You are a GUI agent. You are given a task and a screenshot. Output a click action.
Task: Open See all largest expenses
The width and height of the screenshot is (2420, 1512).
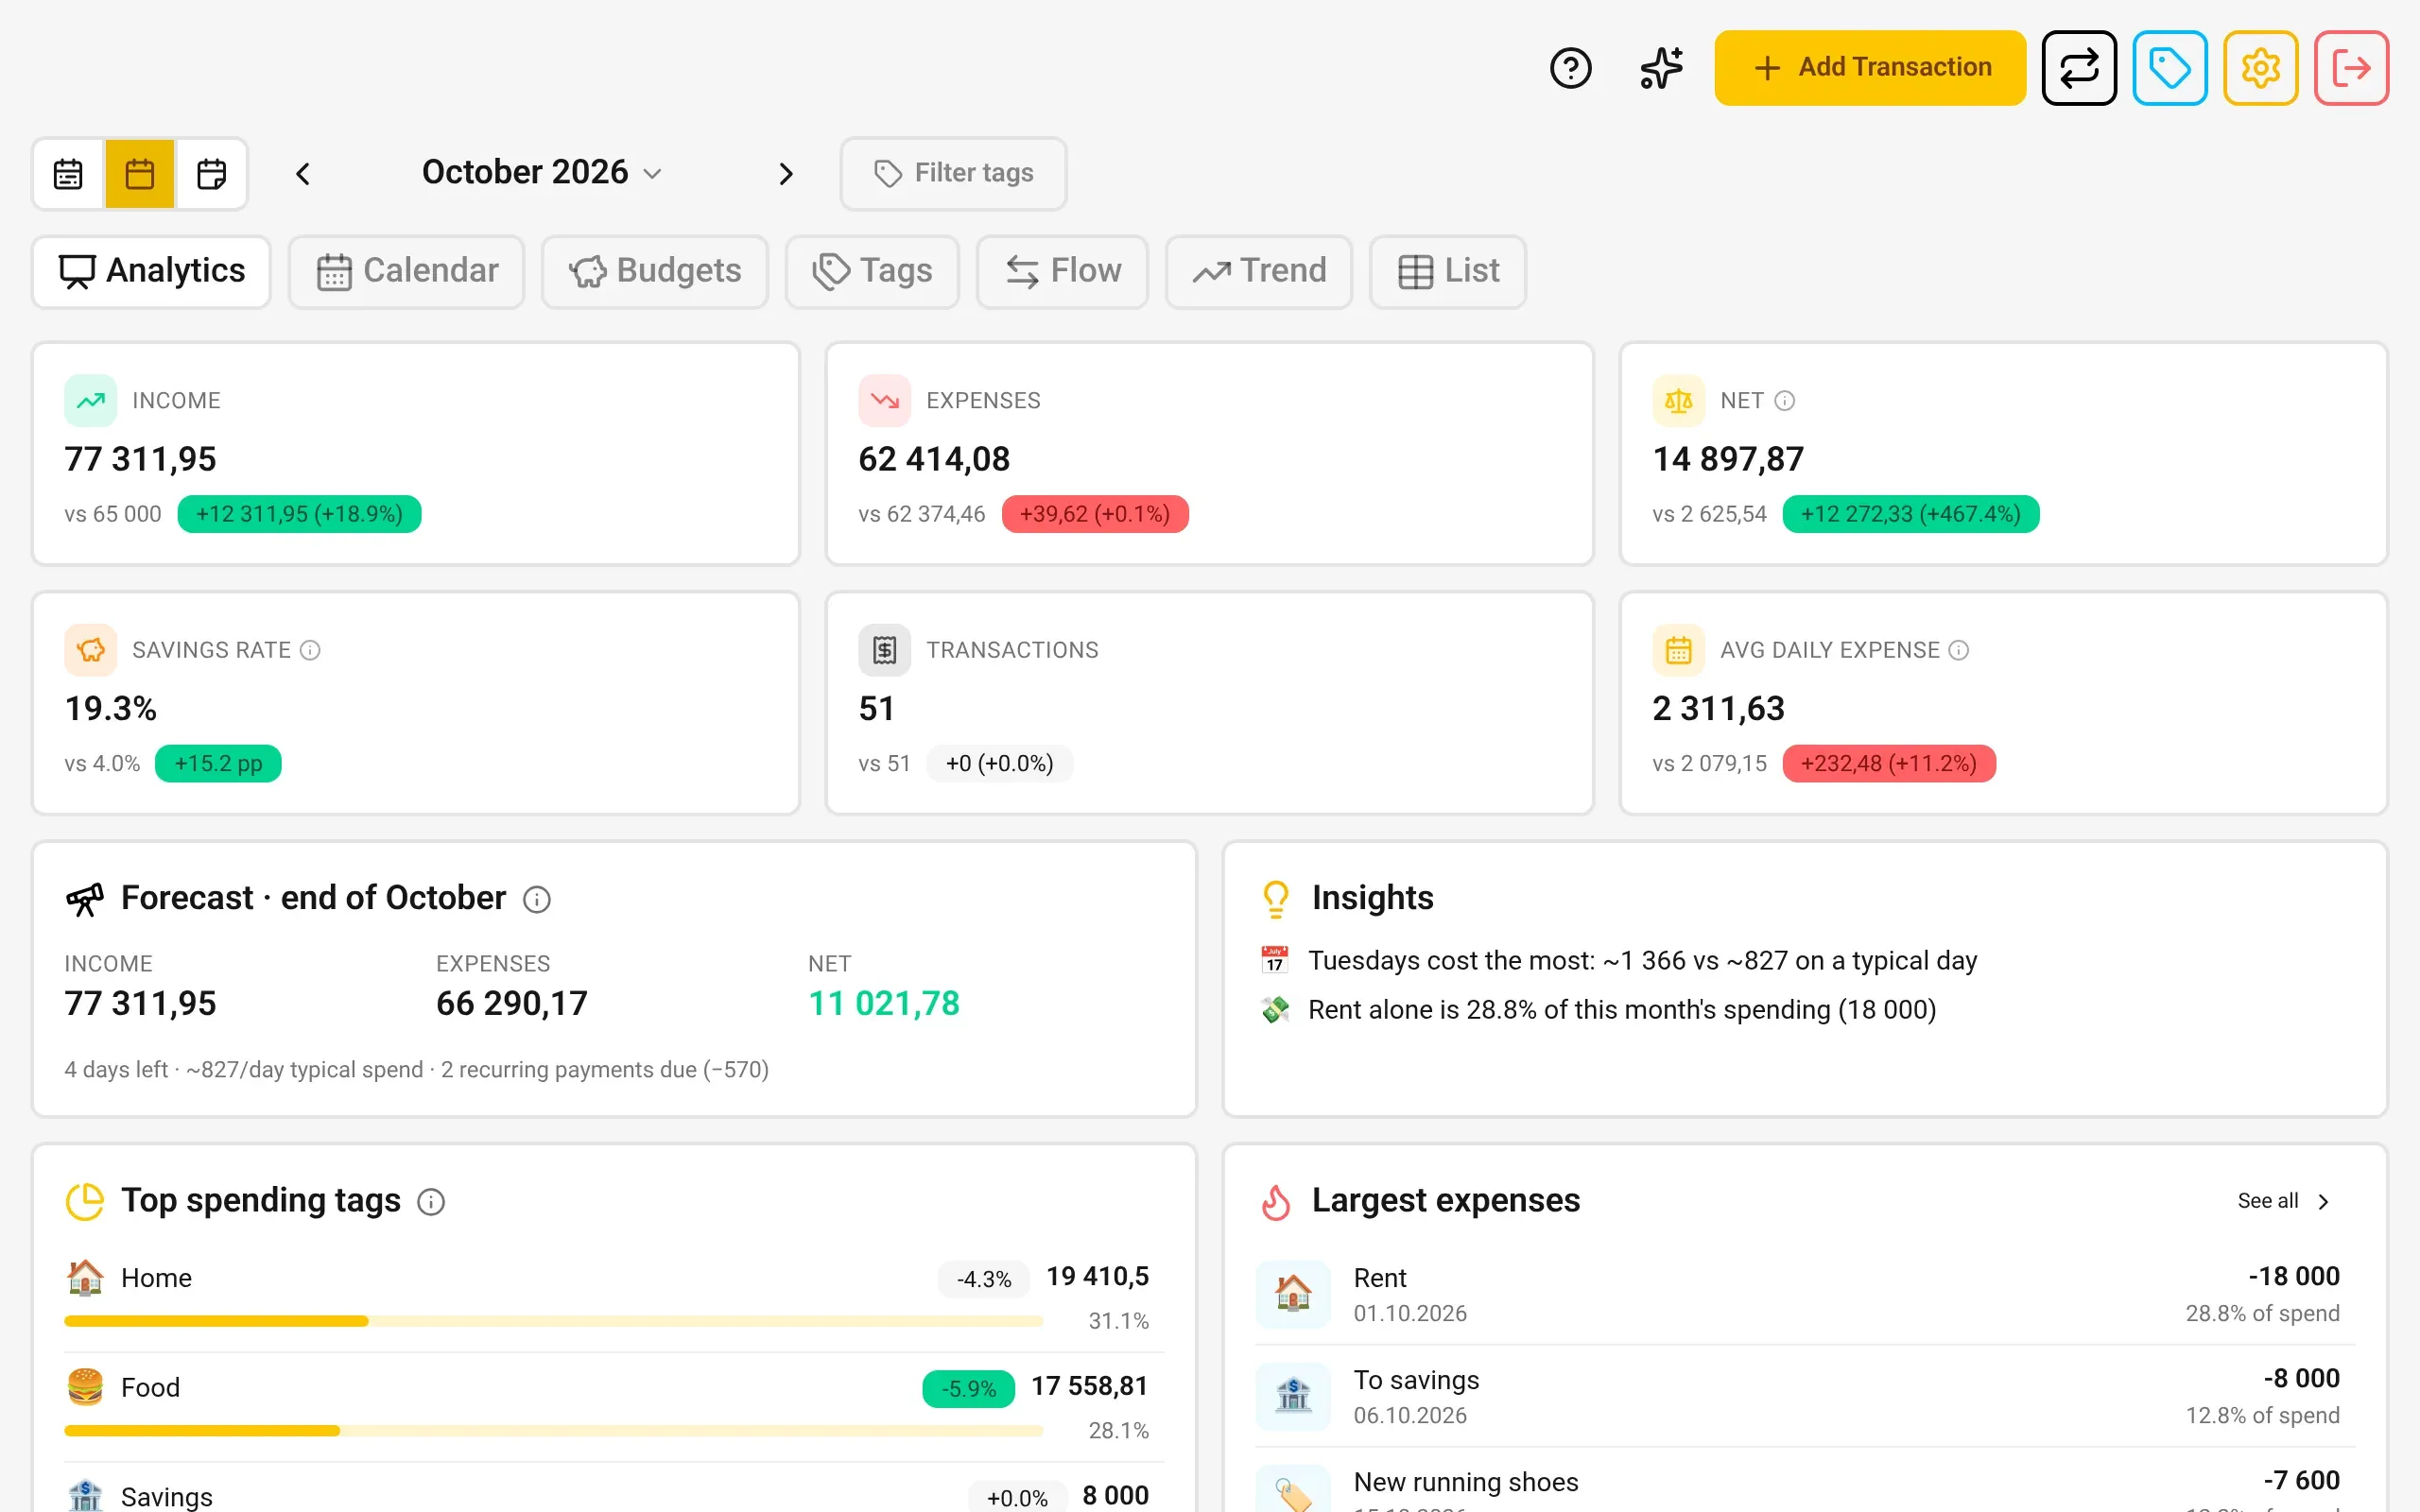point(2285,1201)
